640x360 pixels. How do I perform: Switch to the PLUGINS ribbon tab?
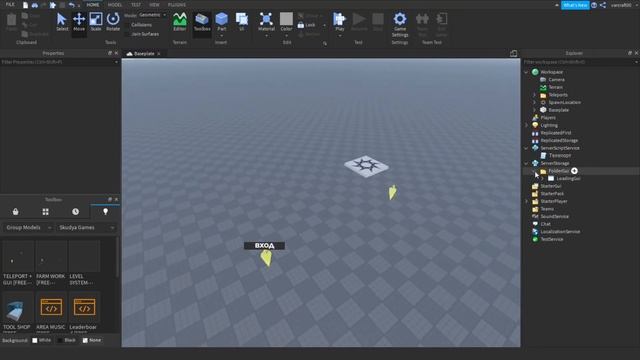pos(177,4)
